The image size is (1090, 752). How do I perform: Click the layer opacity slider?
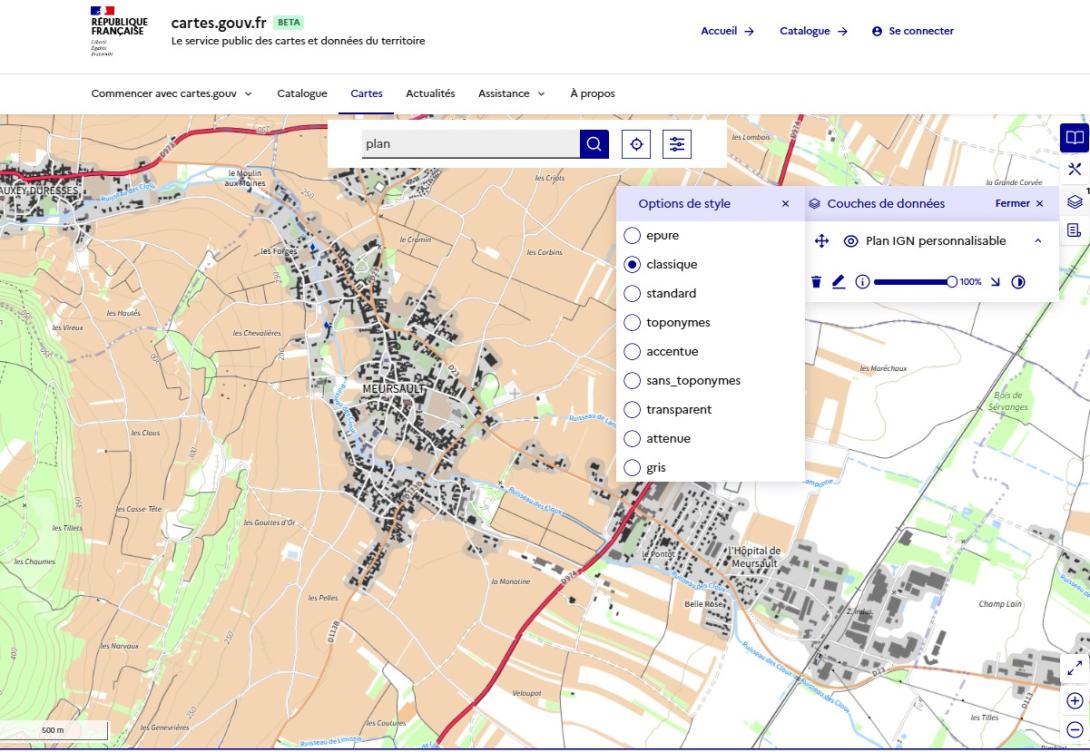click(x=912, y=282)
